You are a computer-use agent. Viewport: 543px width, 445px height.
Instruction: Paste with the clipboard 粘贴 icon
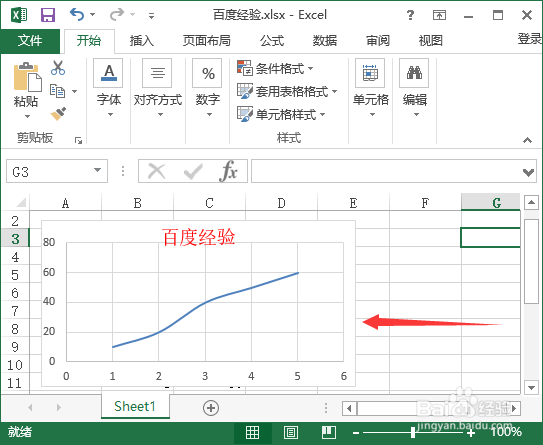pyautogui.click(x=27, y=77)
